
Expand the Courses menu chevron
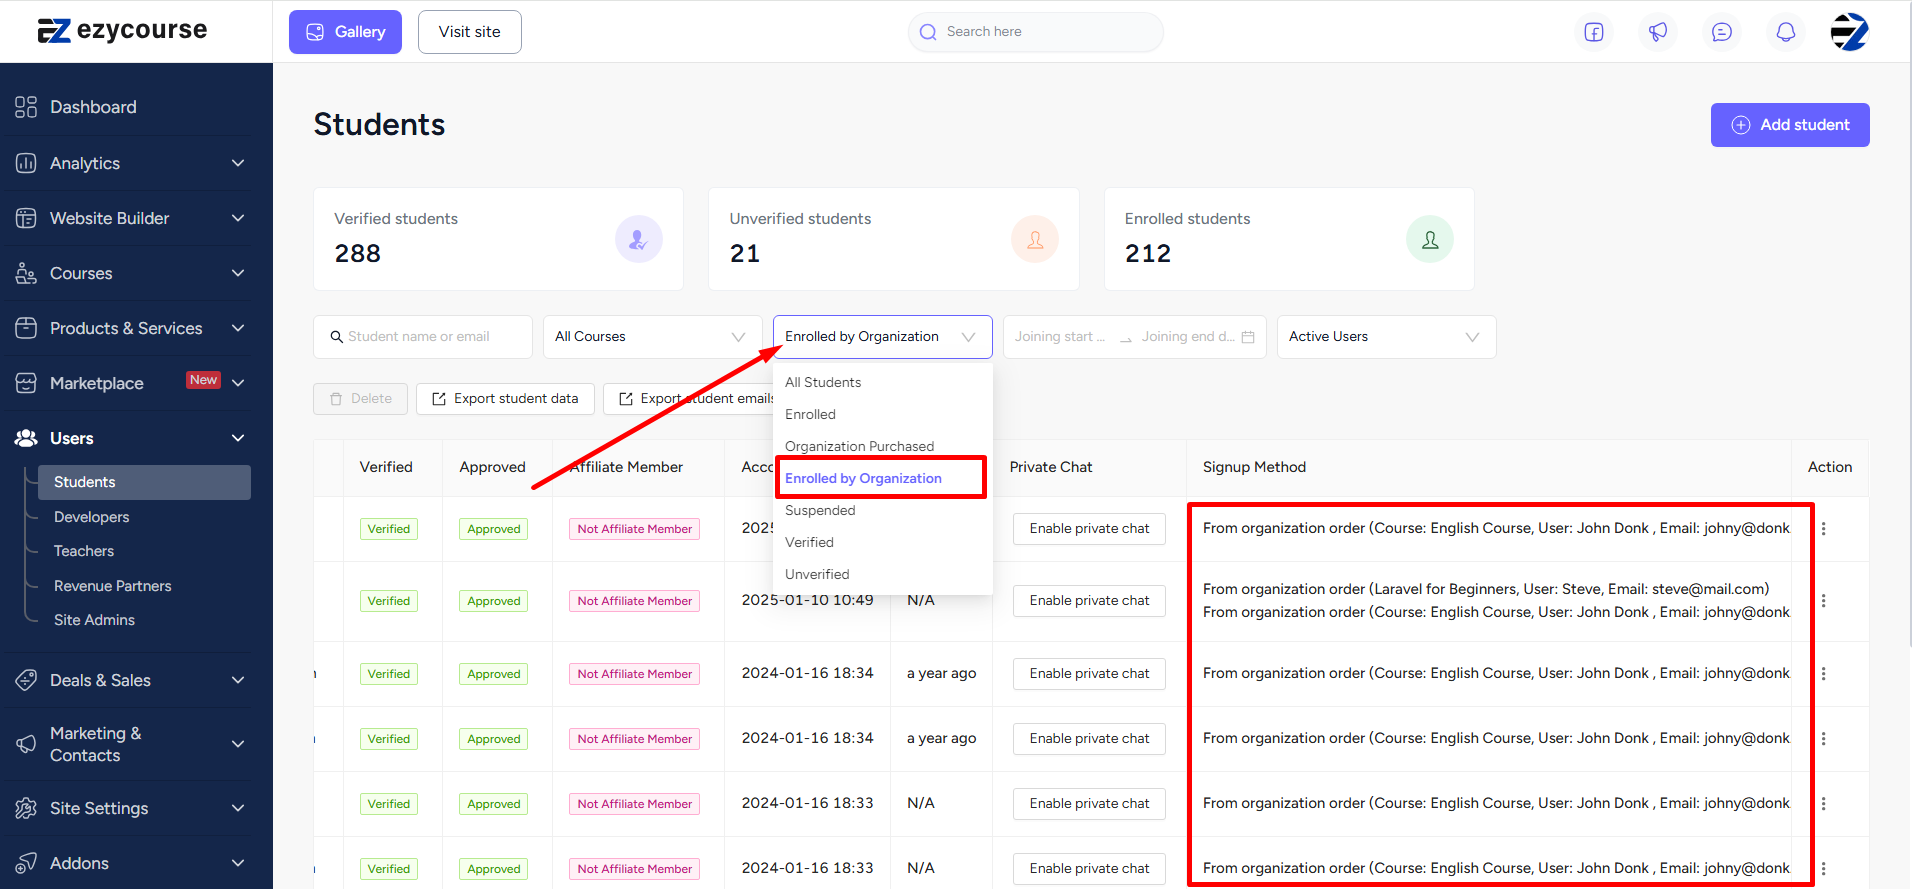coord(238,273)
